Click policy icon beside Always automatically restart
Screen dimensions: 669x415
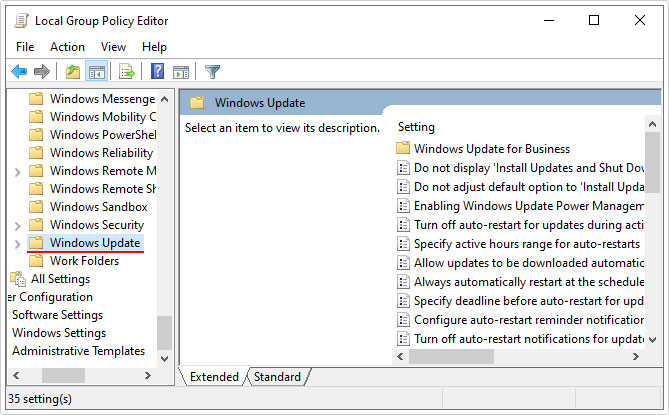(403, 282)
